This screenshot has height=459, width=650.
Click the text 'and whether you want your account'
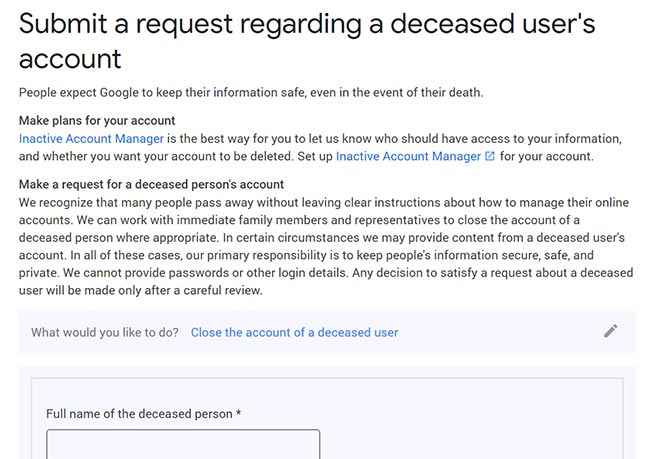pyautogui.click(x=116, y=156)
